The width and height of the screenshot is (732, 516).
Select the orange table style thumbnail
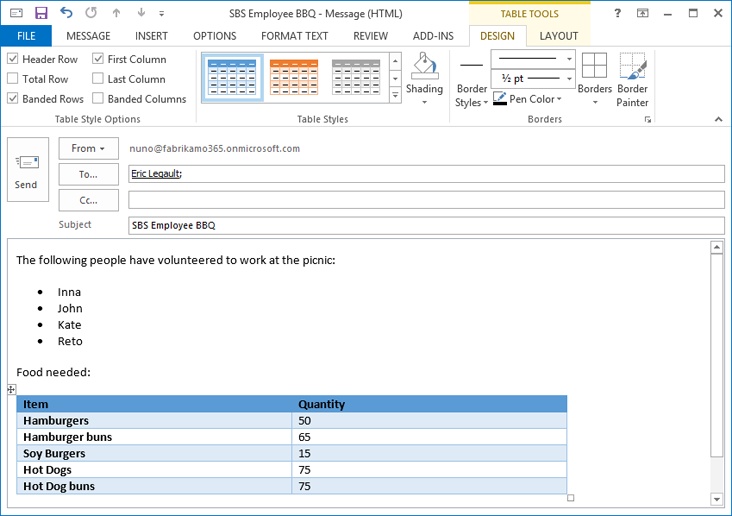point(294,77)
